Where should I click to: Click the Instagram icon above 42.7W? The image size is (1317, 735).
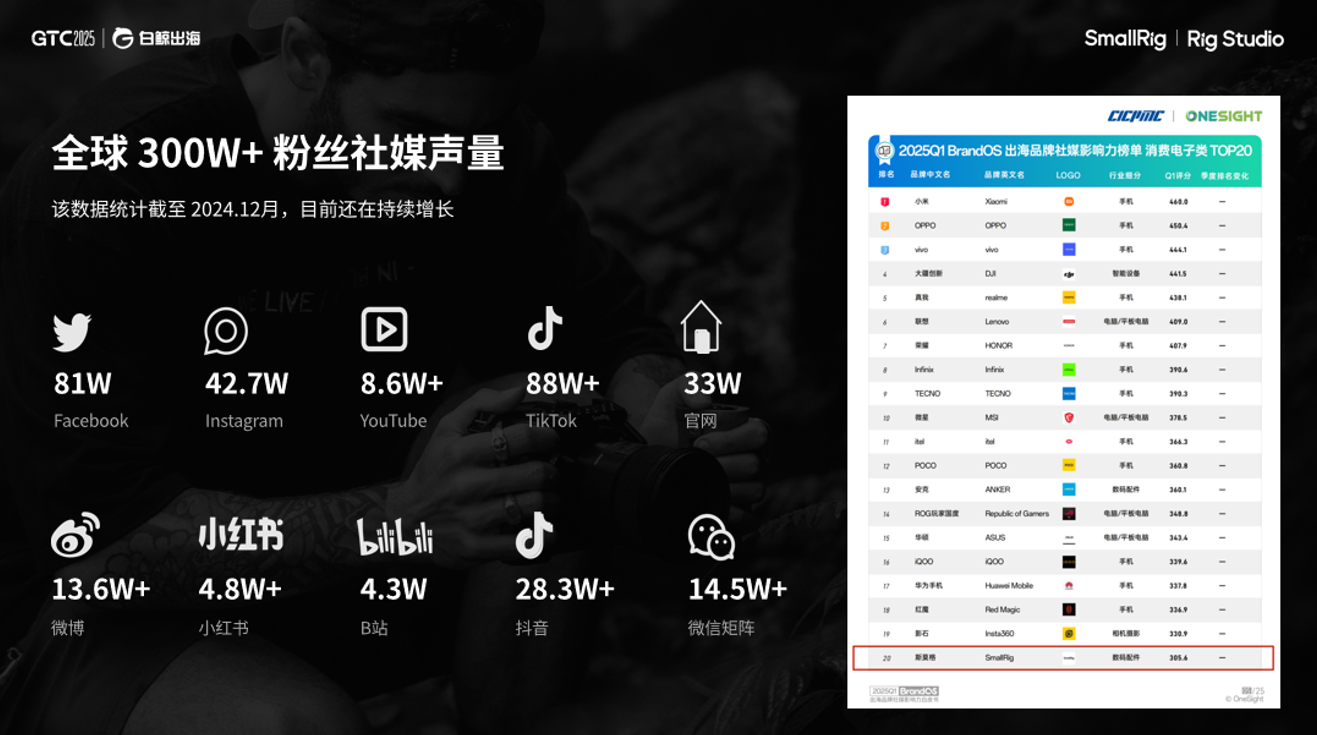point(225,330)
